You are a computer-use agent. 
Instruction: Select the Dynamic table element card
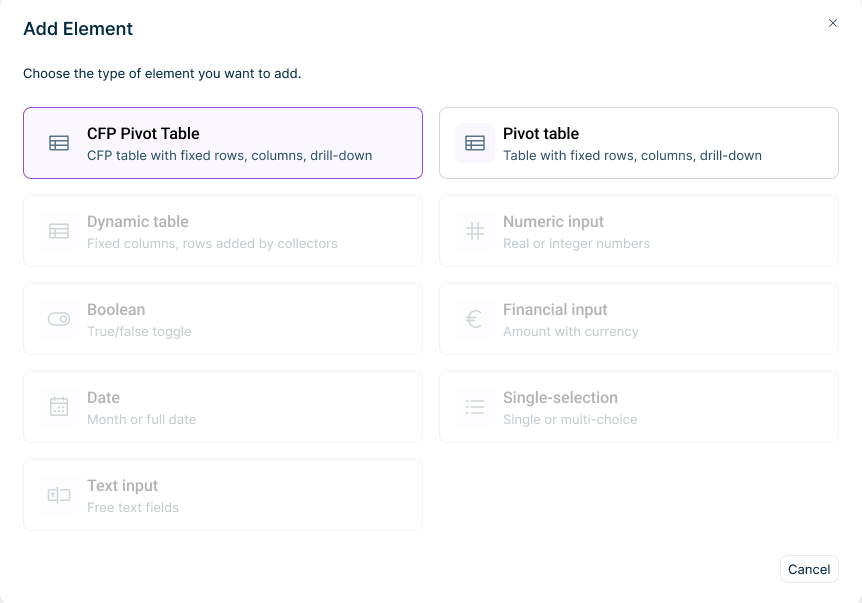(x=222, y=231)
